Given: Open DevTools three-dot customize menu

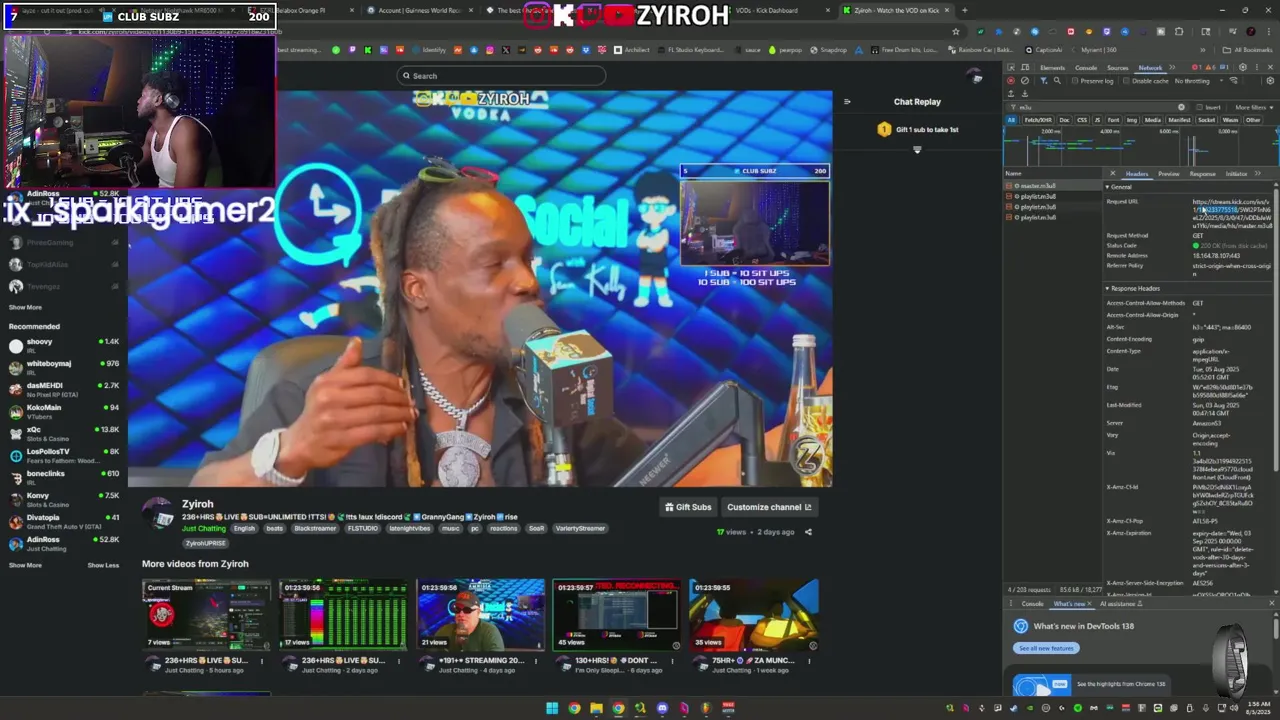Looking at the screenshot, I should pyautogui.click(x=1257, y=68).
